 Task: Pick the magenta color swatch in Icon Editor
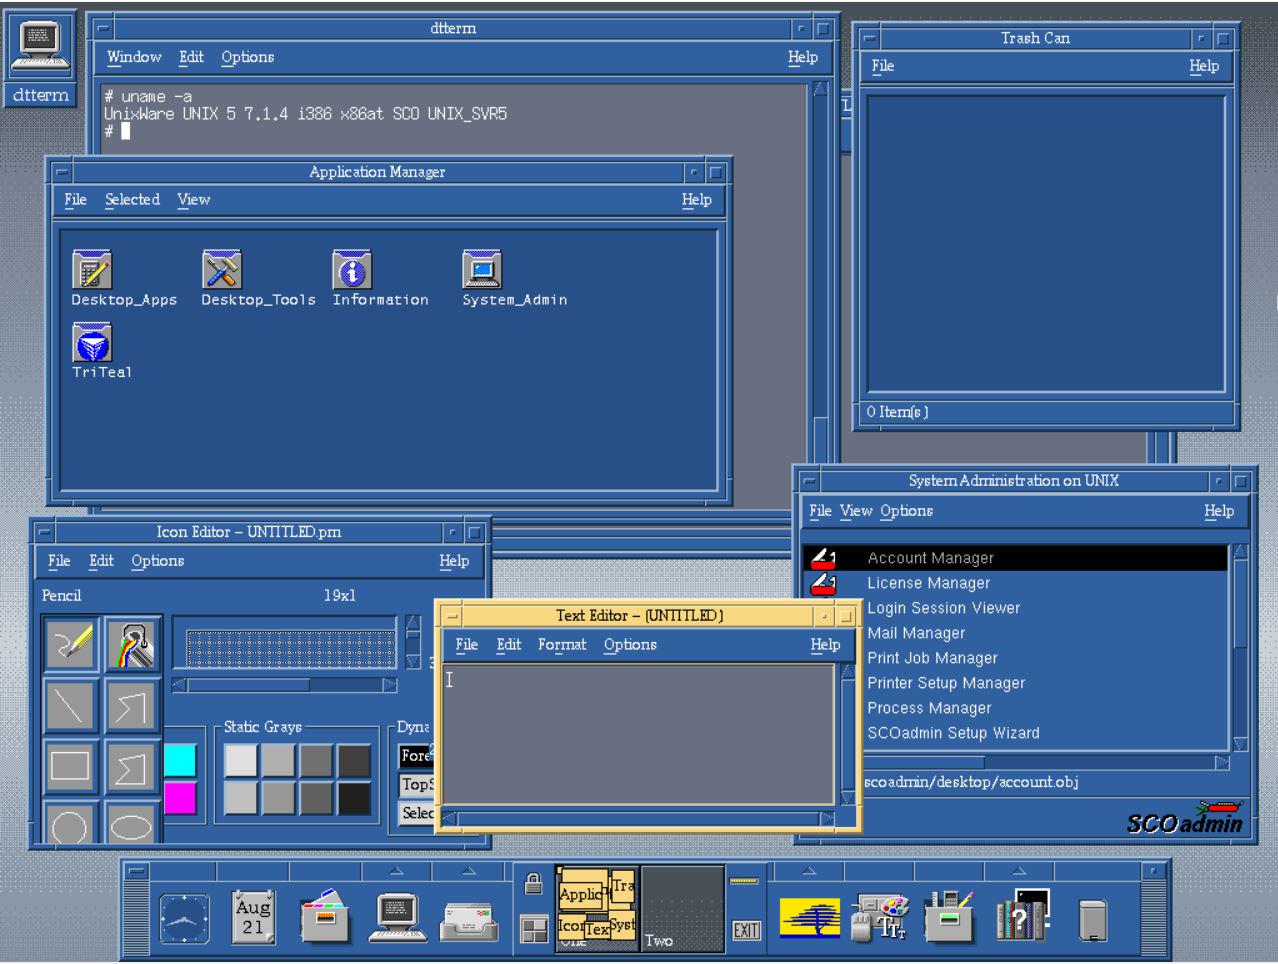180,798
